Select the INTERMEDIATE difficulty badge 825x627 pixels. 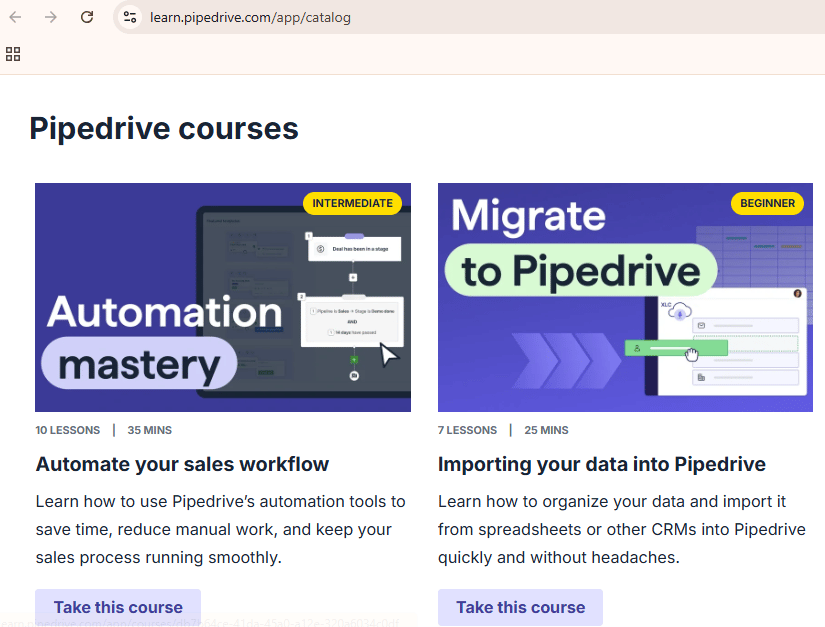coord(352,202)
